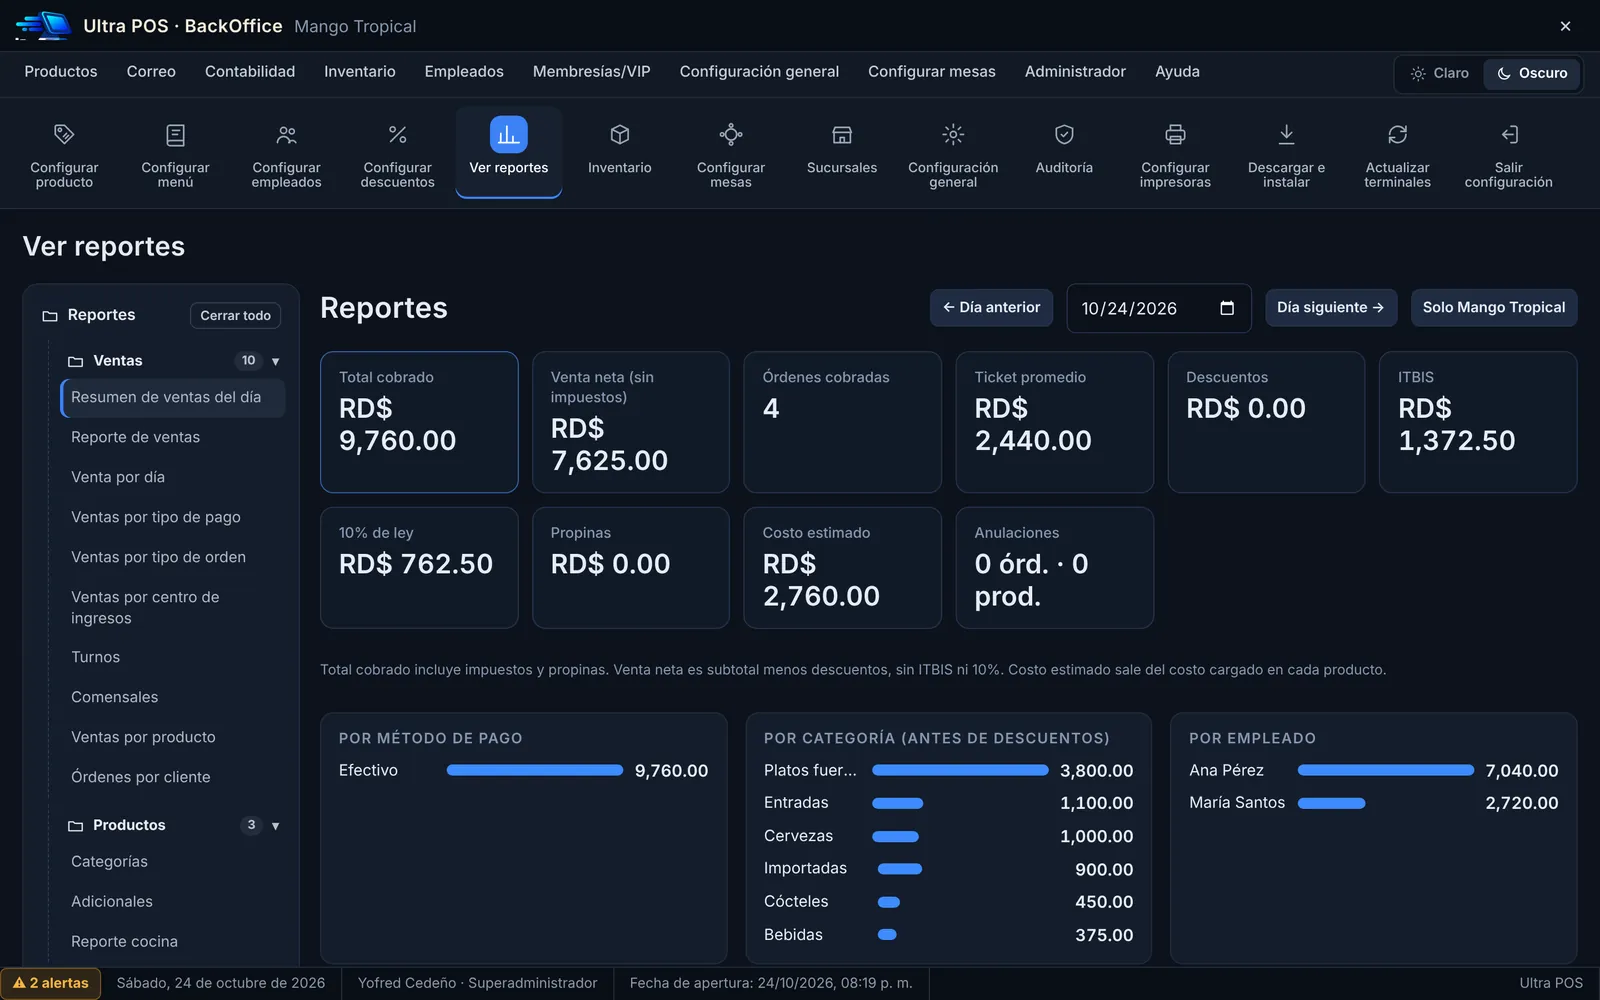Open the Contabilidad menu

(x=250, y=72)
